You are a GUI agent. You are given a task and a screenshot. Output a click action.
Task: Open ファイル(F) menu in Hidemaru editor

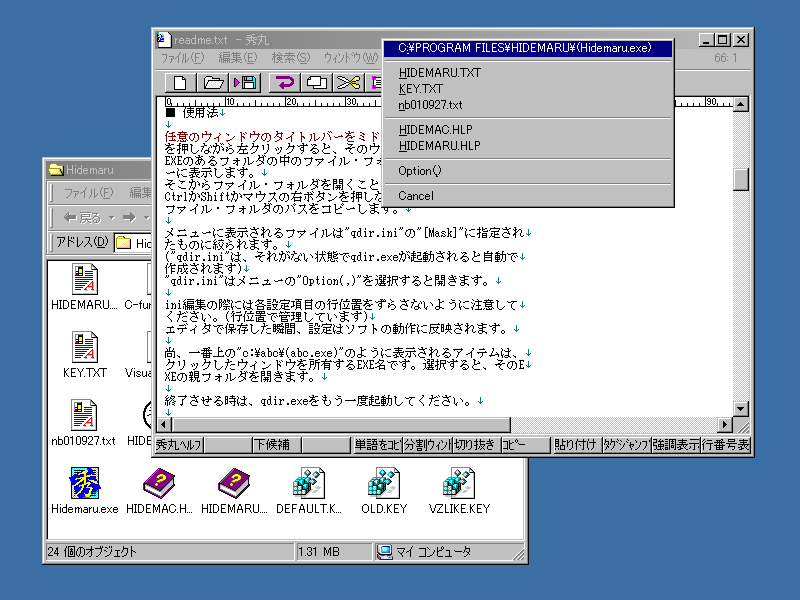[182, 58]
